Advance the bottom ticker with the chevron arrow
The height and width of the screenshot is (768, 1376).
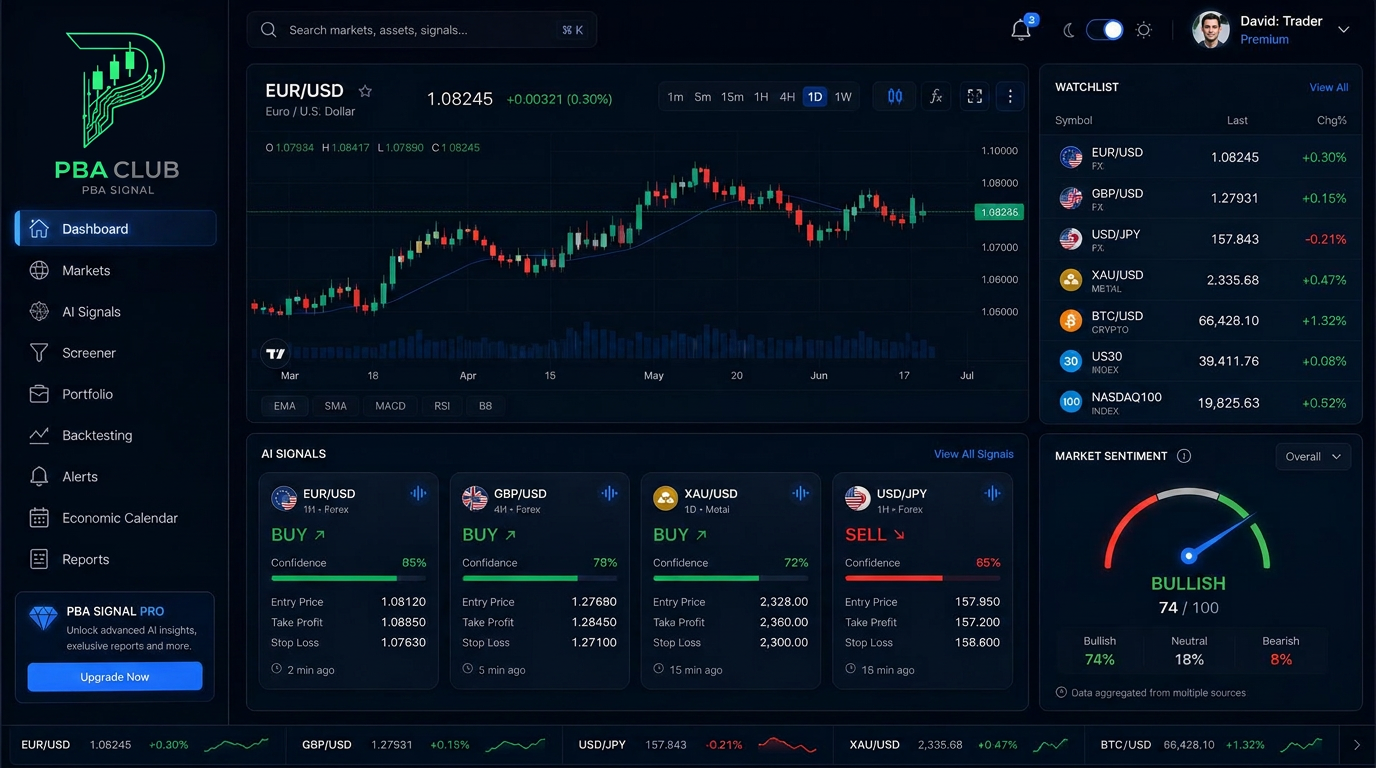pyautogui.click(x=1357, y=745)
